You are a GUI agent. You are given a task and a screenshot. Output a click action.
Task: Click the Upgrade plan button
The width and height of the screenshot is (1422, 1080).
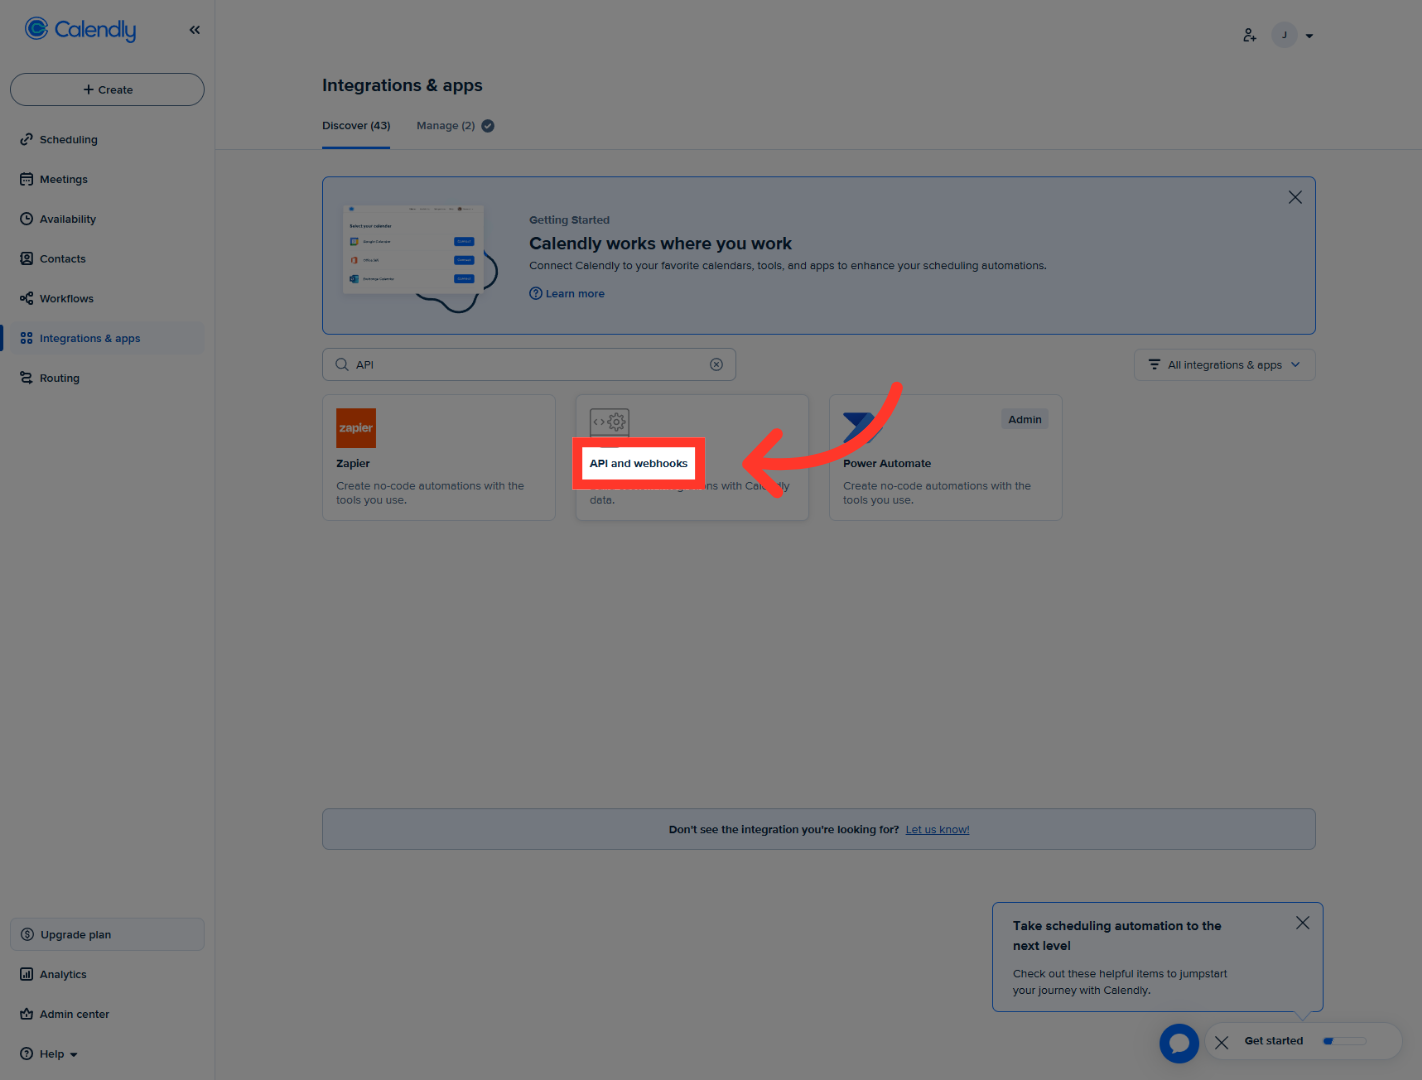pyautogui.click(x=107, y=934)
